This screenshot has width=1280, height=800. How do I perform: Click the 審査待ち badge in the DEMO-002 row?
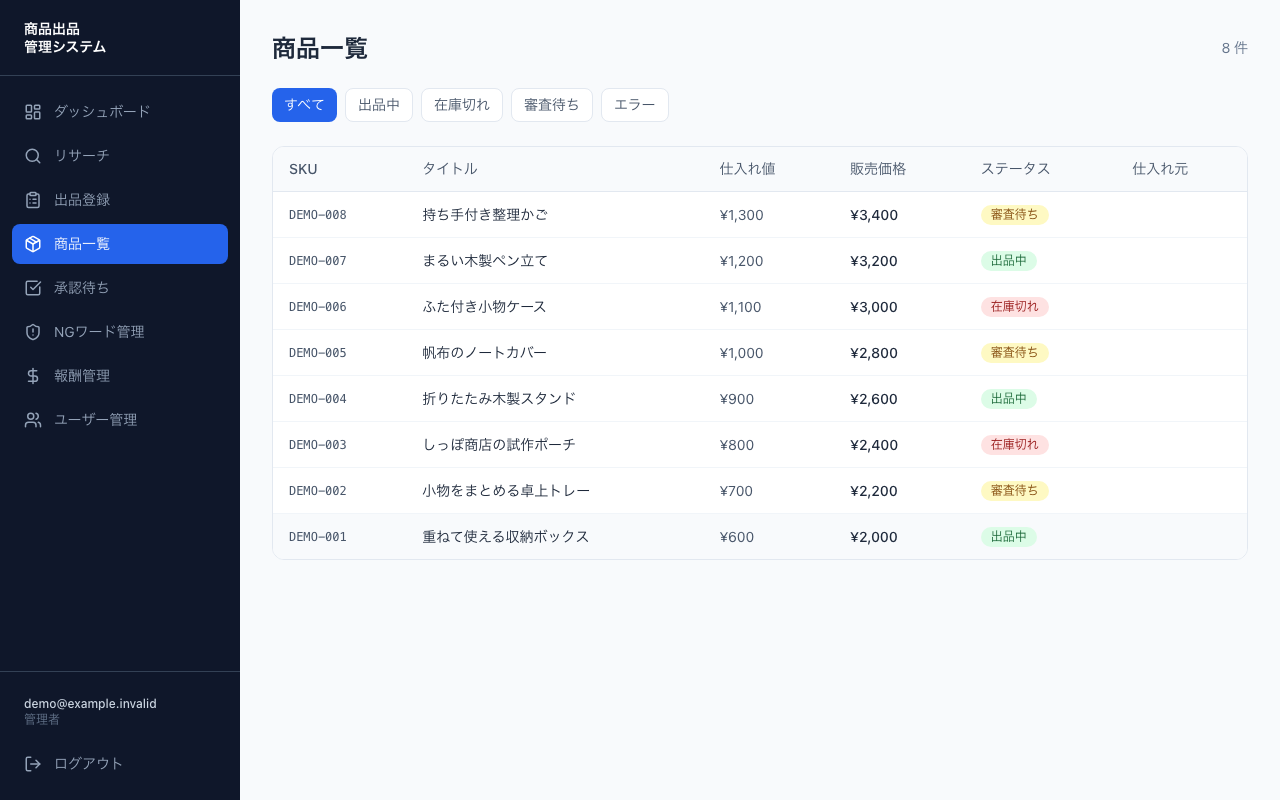point(1015,491)
